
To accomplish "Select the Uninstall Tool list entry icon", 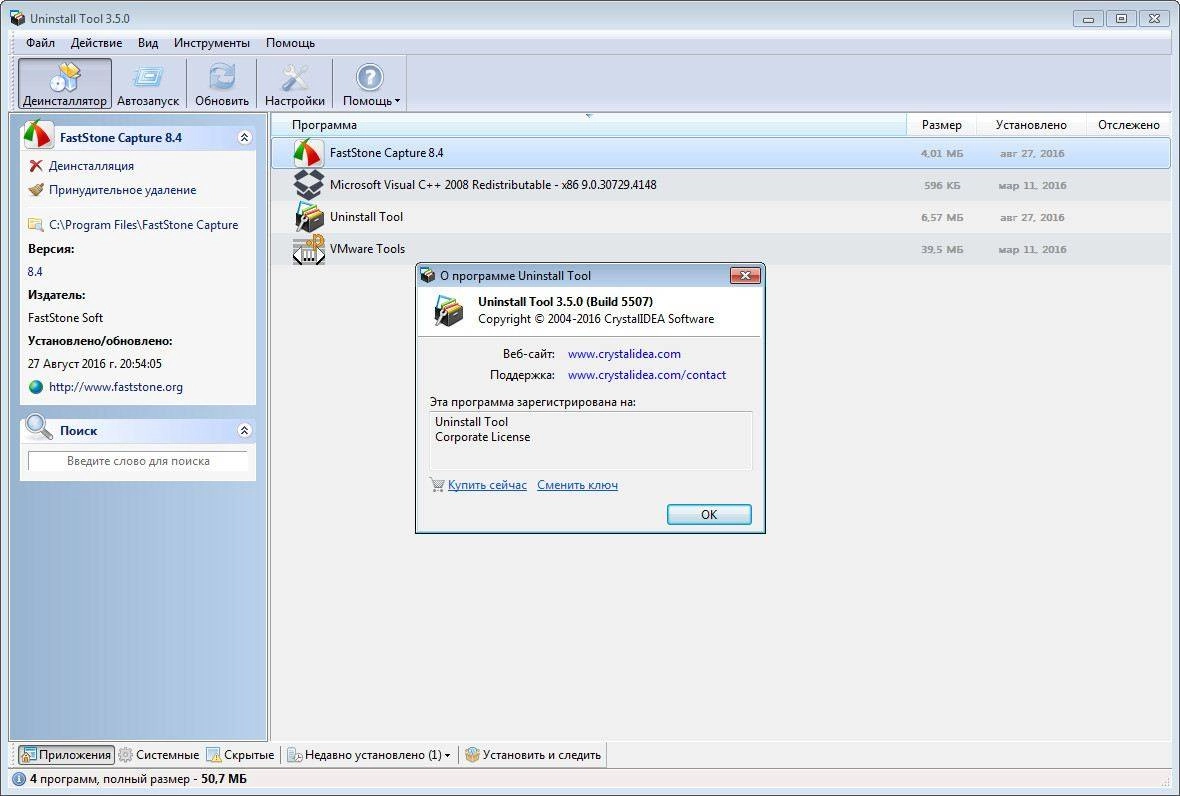I will click(309, 217).
